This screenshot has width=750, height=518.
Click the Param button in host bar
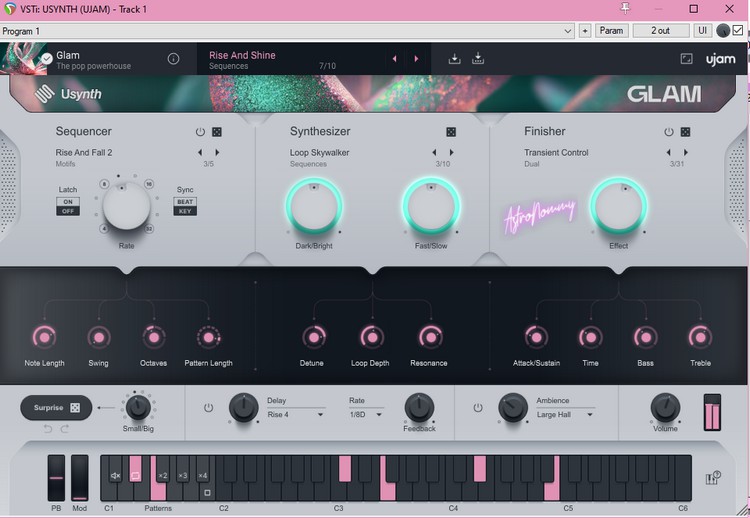pos(611,31)
